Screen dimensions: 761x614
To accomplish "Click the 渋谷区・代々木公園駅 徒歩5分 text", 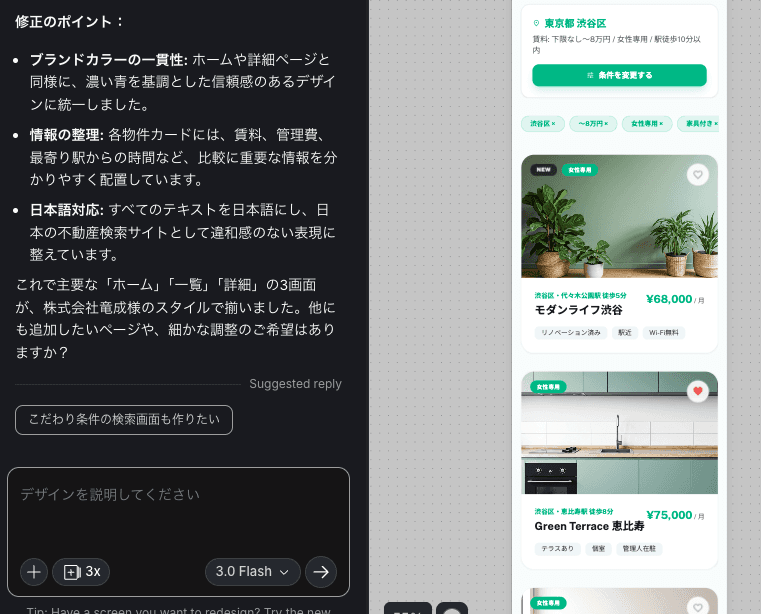I will click(580, 296).
